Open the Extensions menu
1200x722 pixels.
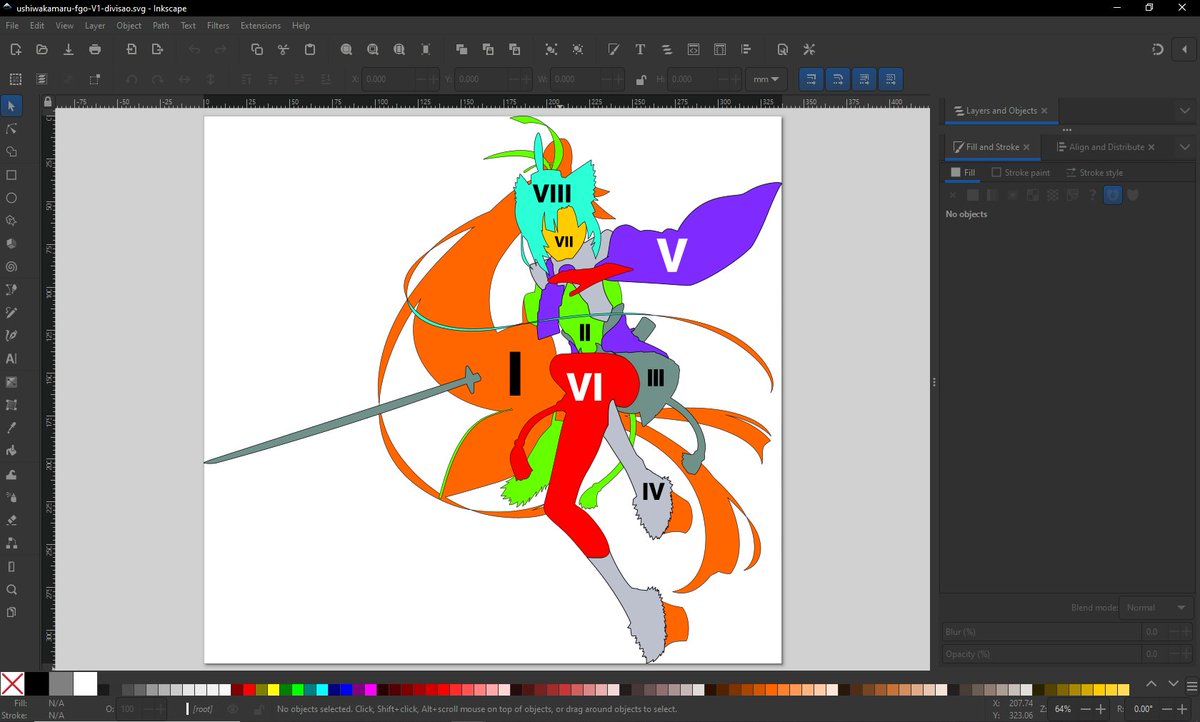(x=260, y=25)
